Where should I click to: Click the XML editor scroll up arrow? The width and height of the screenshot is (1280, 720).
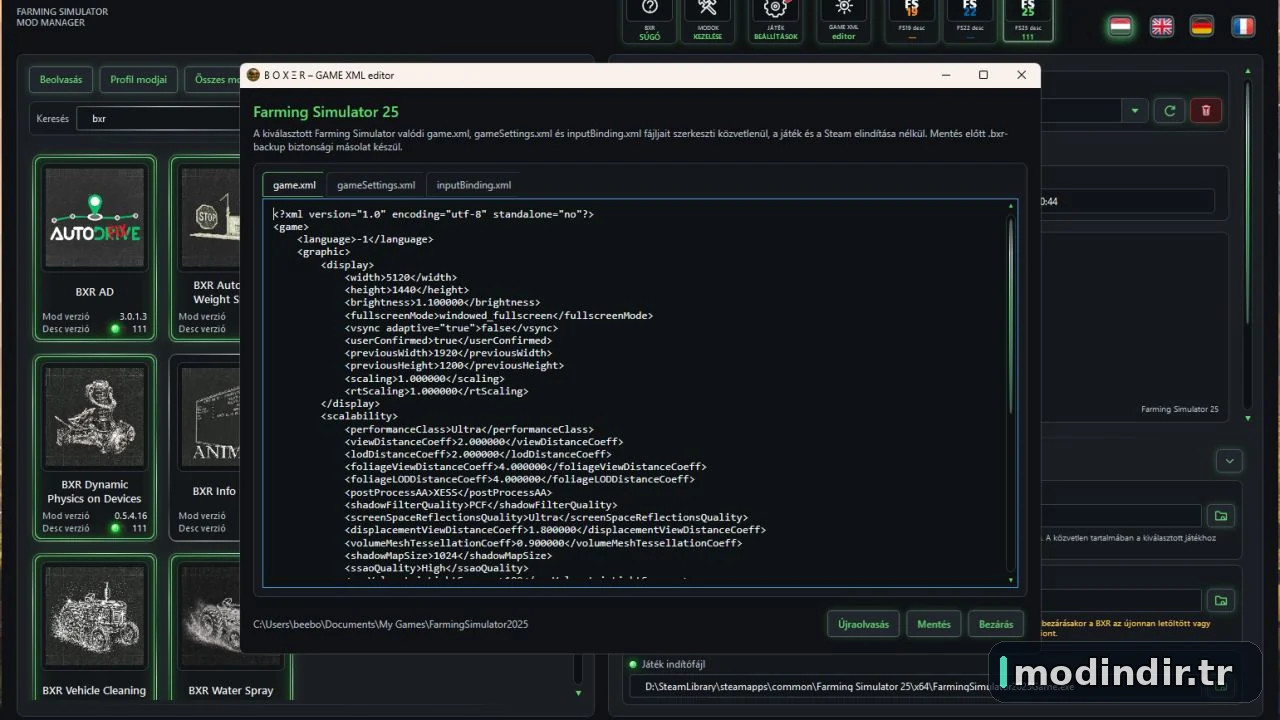tap(1010, 206)
